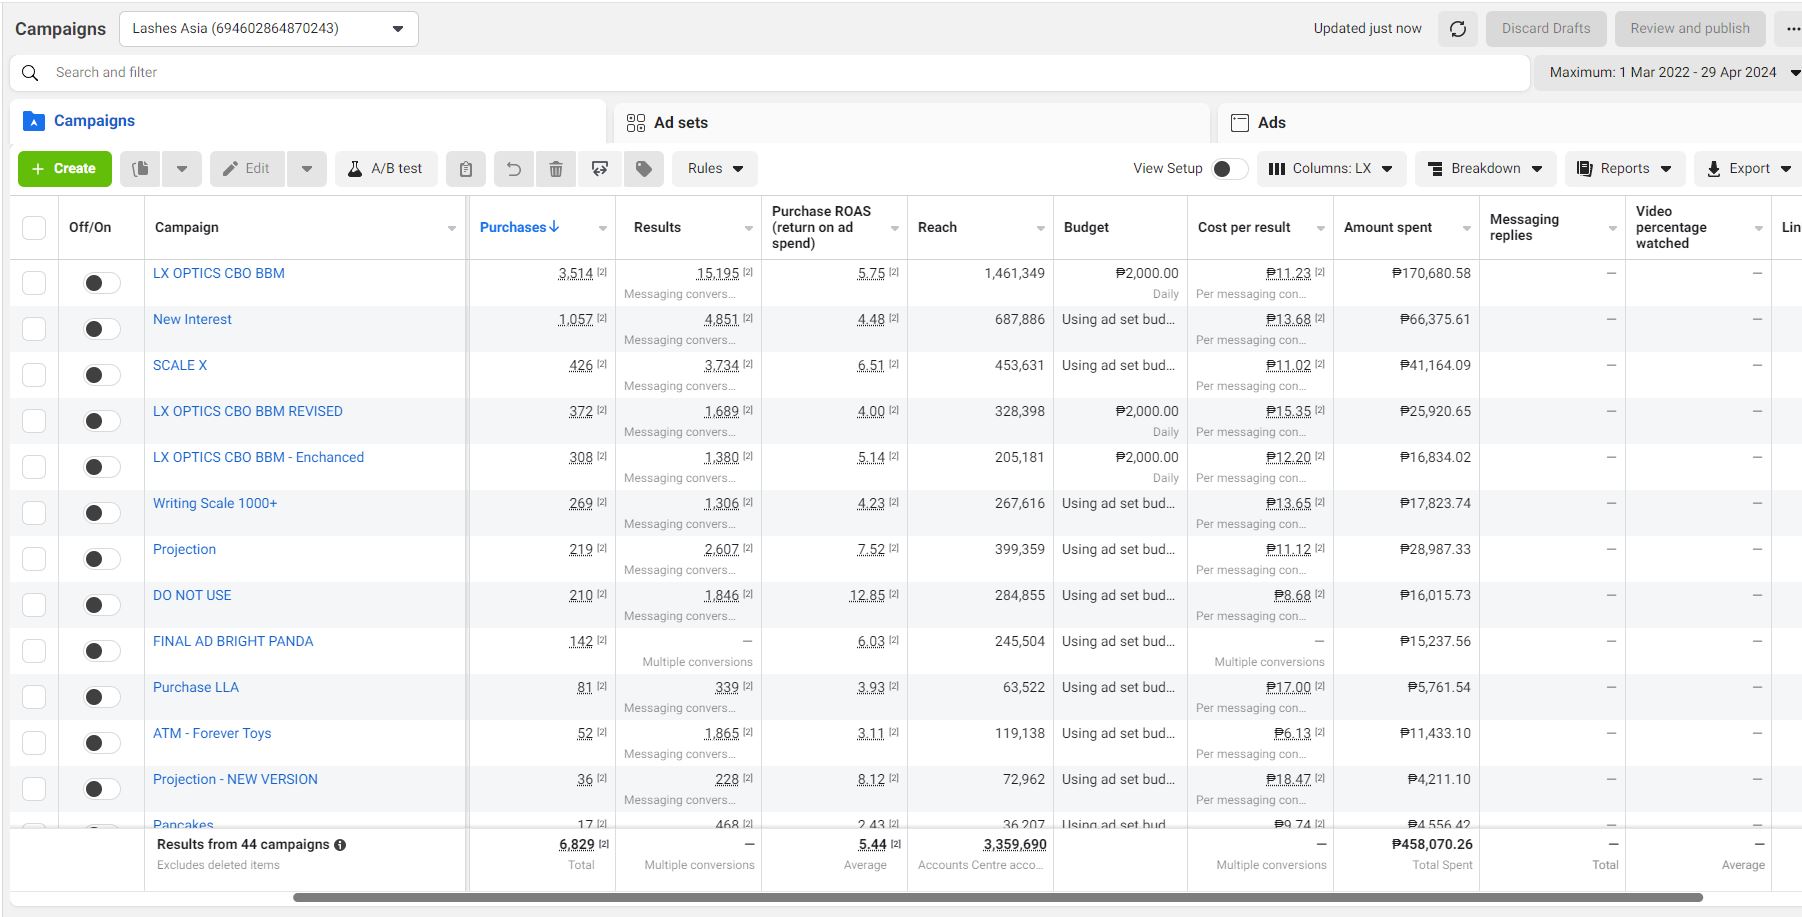1802x917 pixels.
Task: Open Reach column header menu arrow
Action: click(1041, 229)
